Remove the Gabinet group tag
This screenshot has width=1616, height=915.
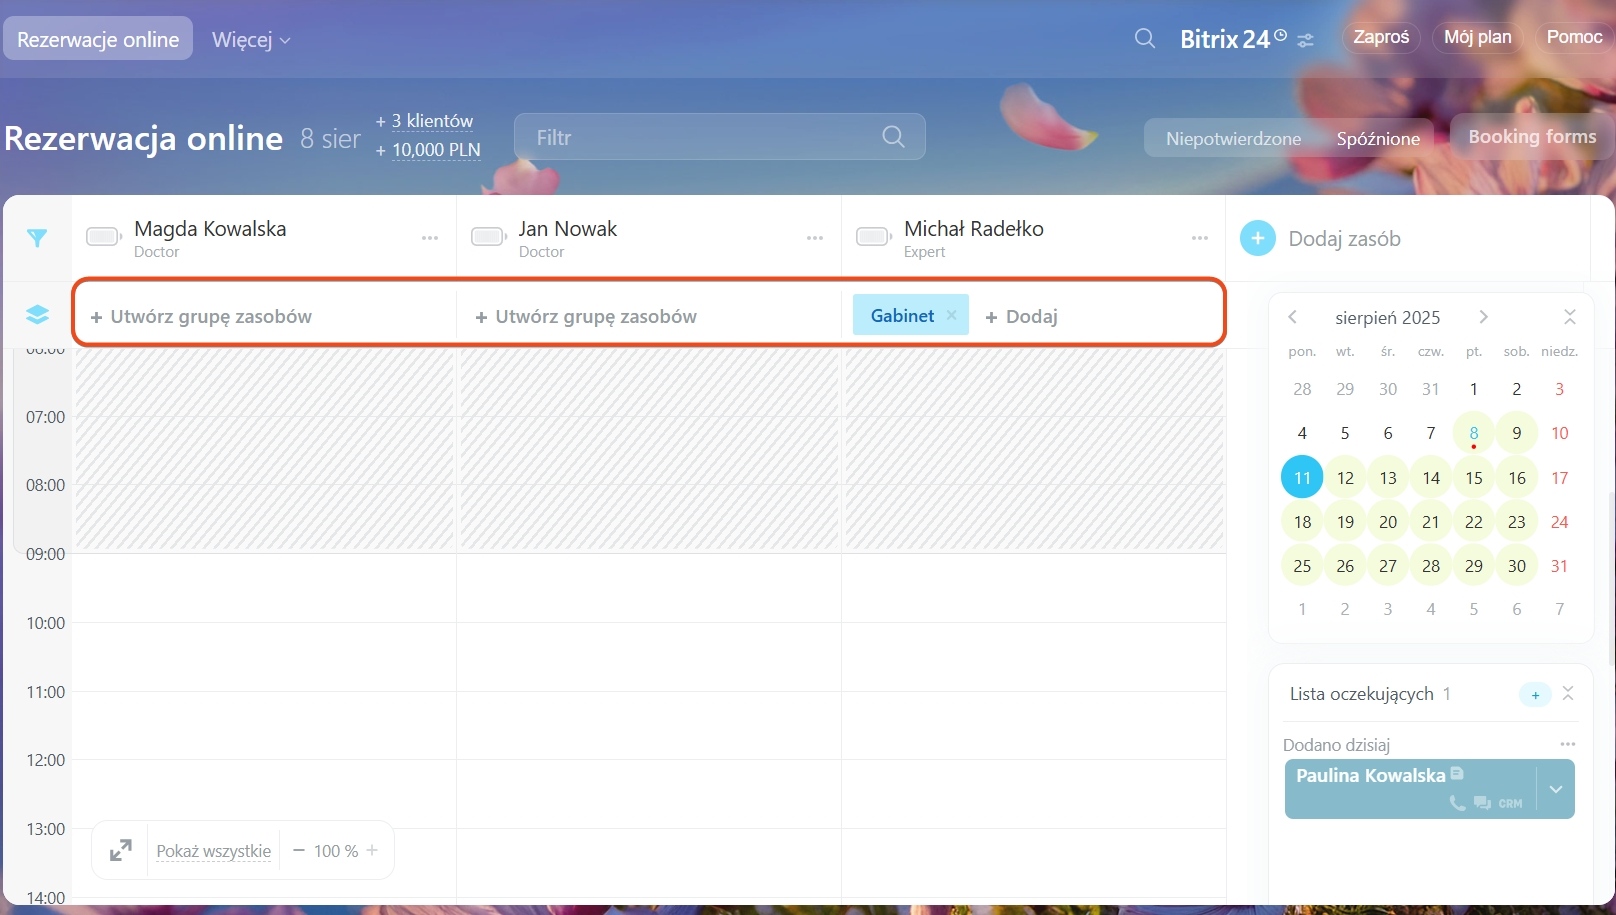point(951,315)
